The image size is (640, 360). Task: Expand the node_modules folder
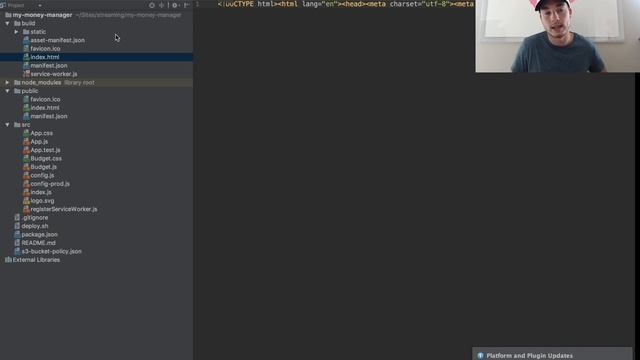click(x=7, y=82)
